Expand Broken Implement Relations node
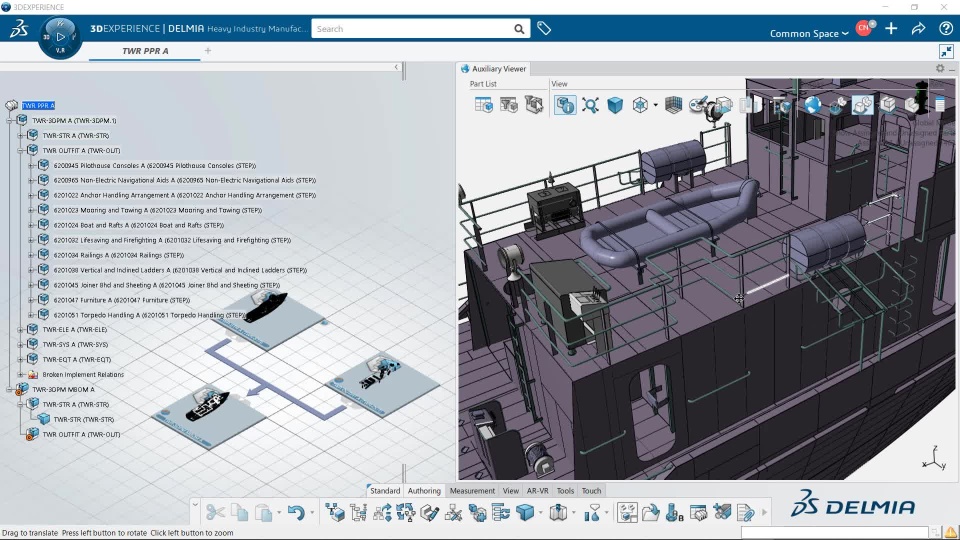Viewport: 960px width, 540px height. 20,374
